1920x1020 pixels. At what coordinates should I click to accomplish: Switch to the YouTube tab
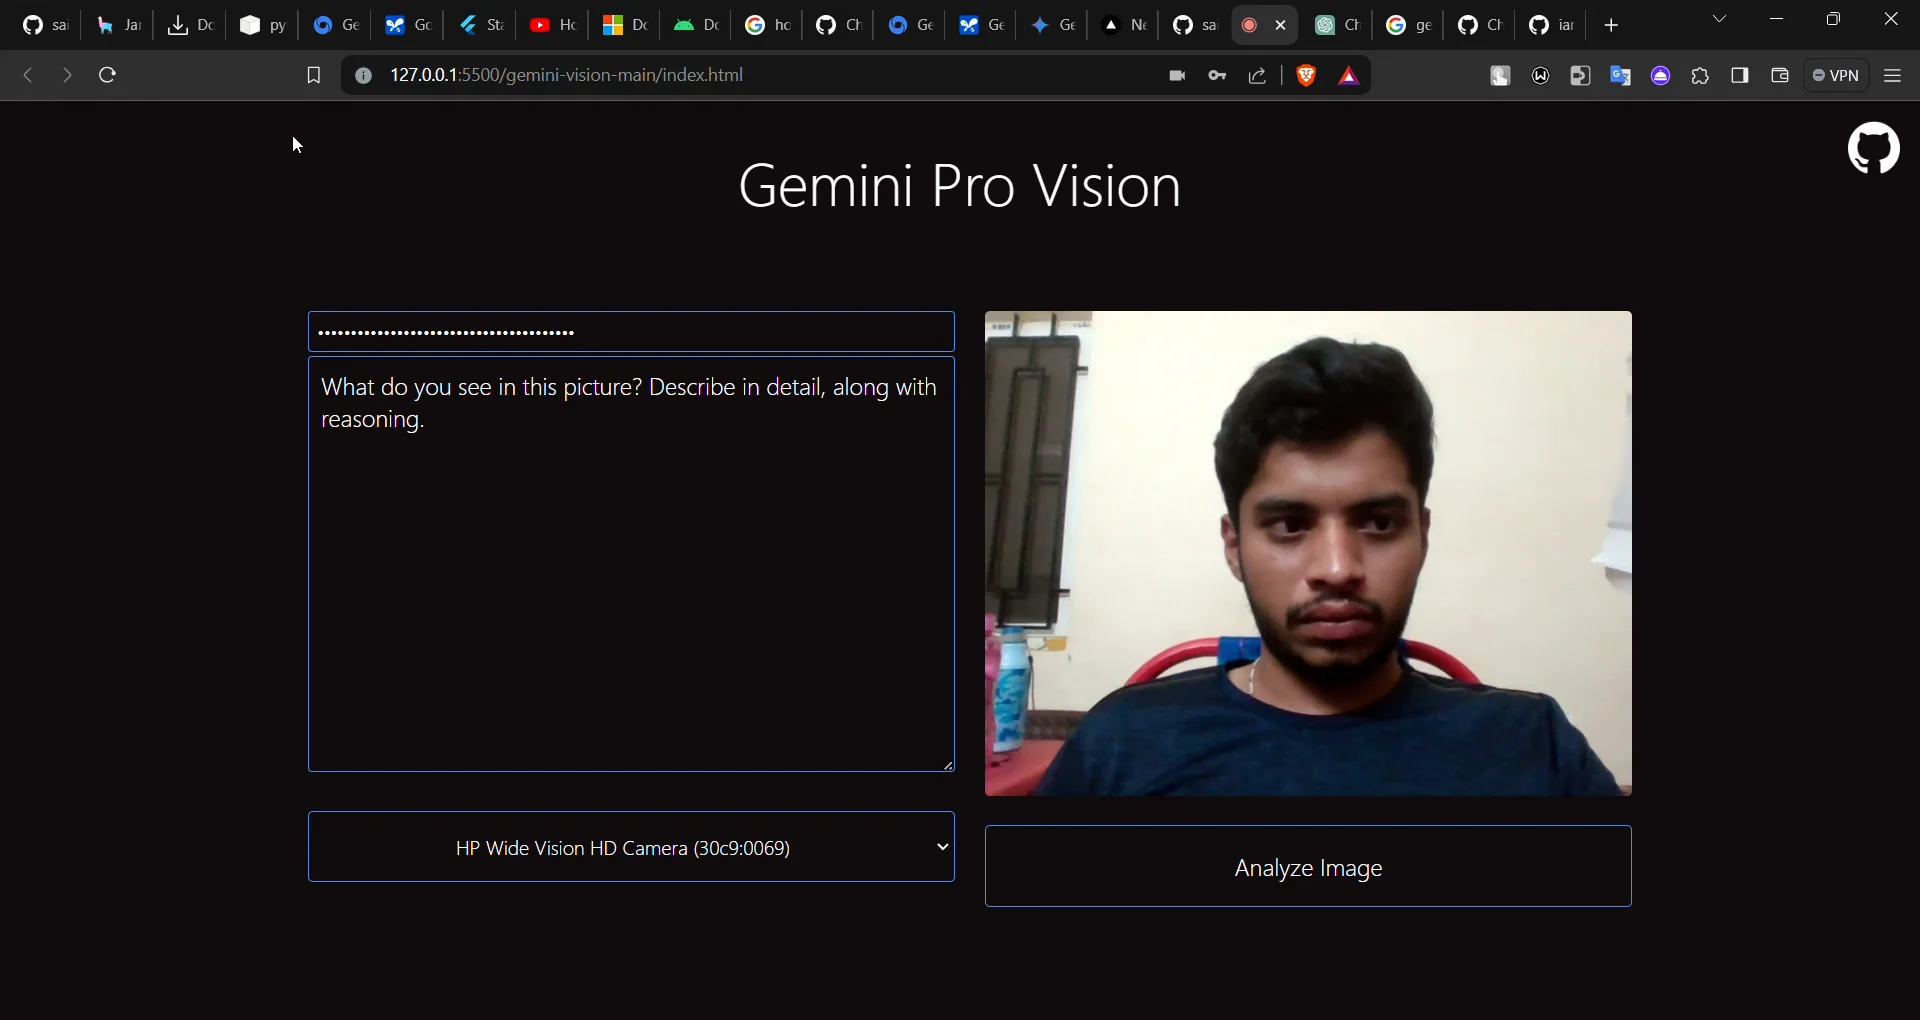tap(552, 25)
